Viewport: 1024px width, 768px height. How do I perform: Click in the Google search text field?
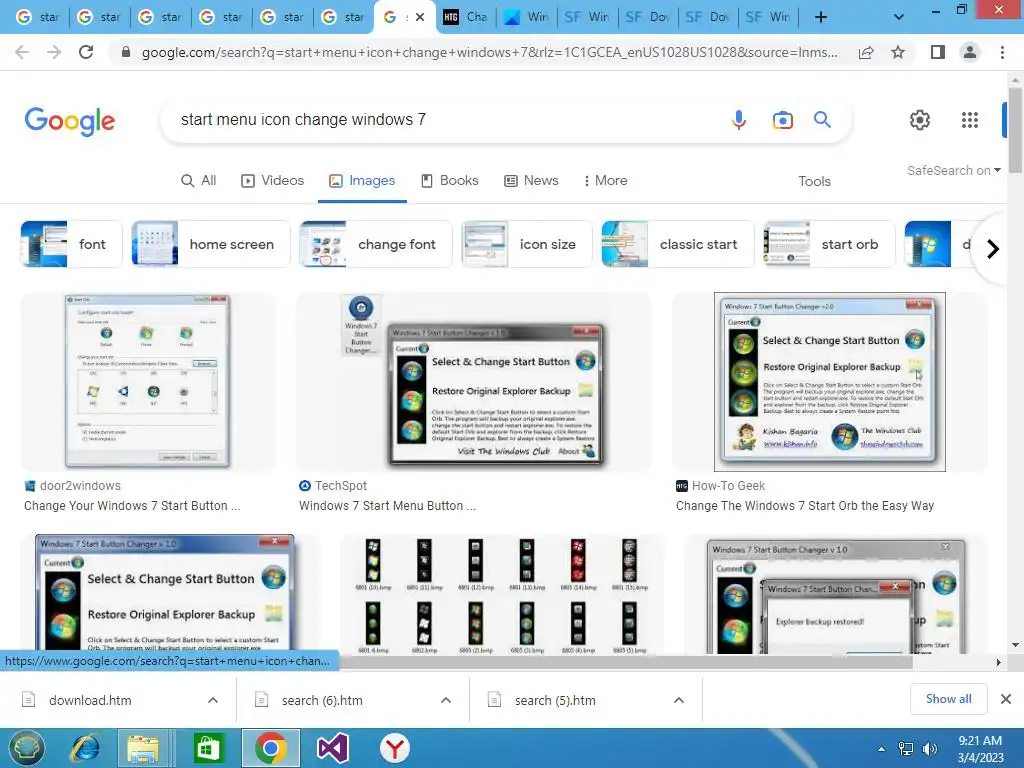(444, 120)
